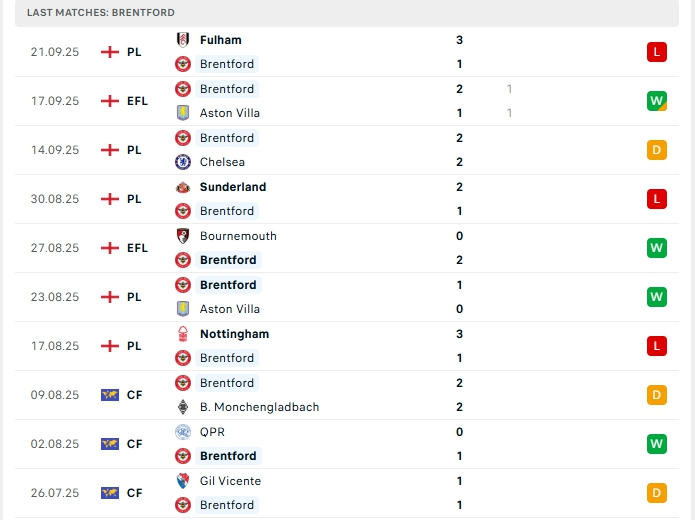Viewport: 695px width, 520px height.
Task: Click the Fulham club crest icon
Action: (x=183, y=40)
